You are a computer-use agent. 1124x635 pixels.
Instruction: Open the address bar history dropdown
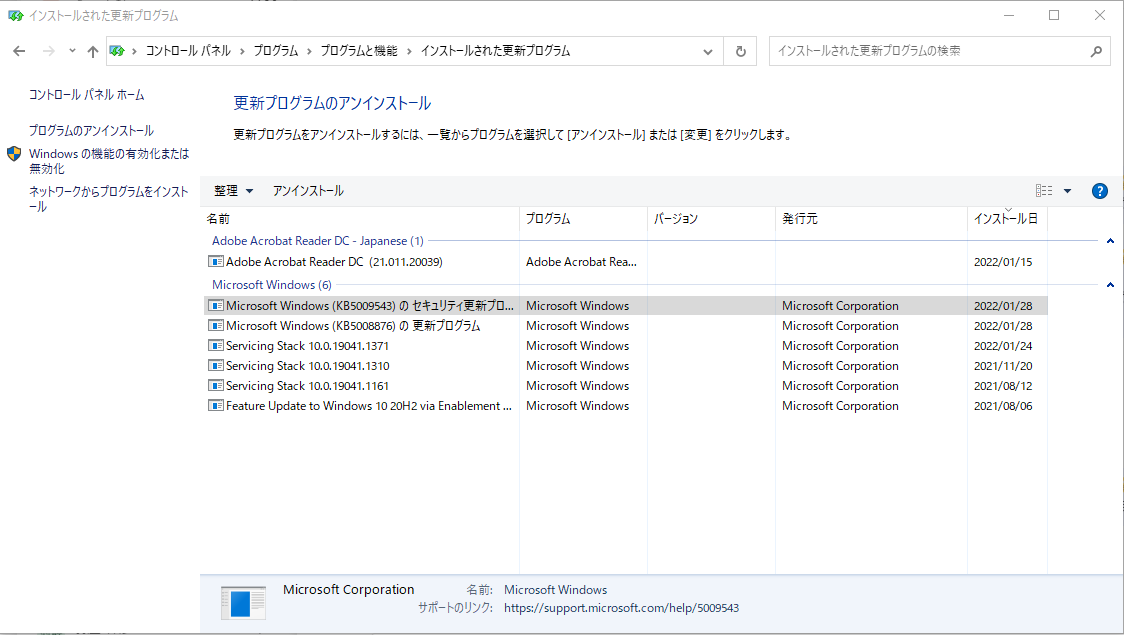click(x=708, y=52)
